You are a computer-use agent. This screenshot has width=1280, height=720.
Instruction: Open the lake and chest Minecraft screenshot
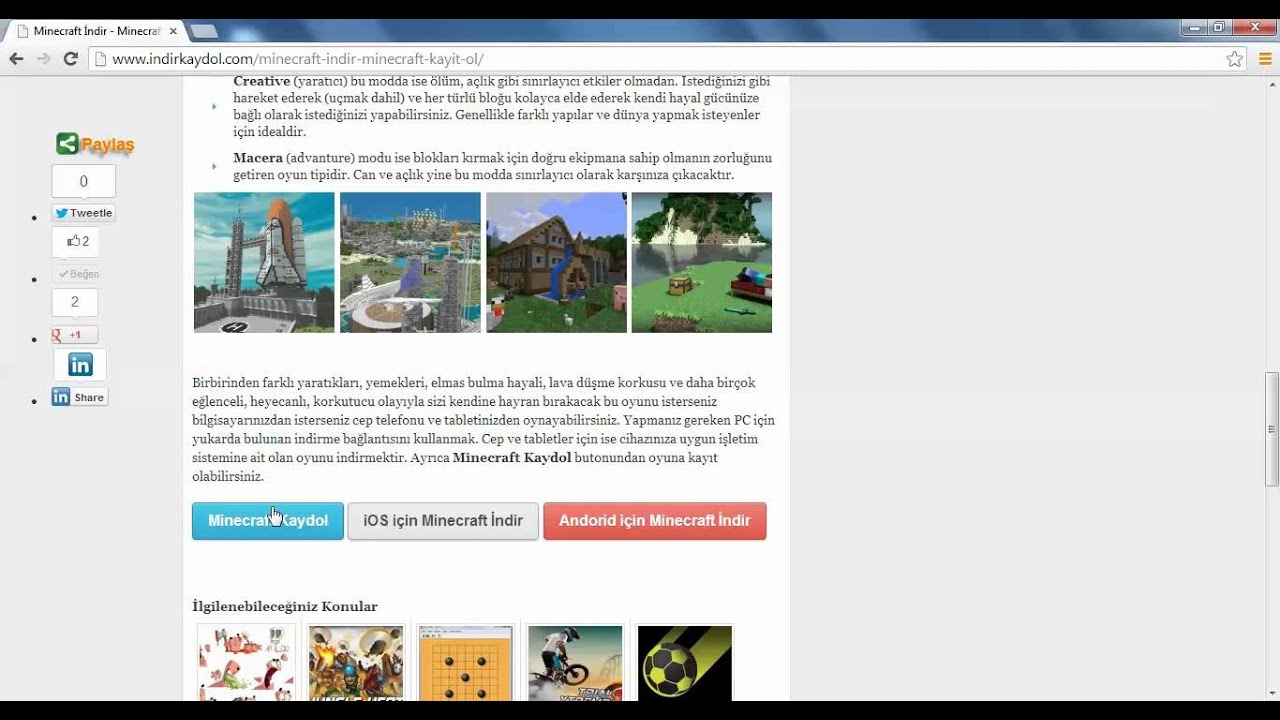point(702,262)
